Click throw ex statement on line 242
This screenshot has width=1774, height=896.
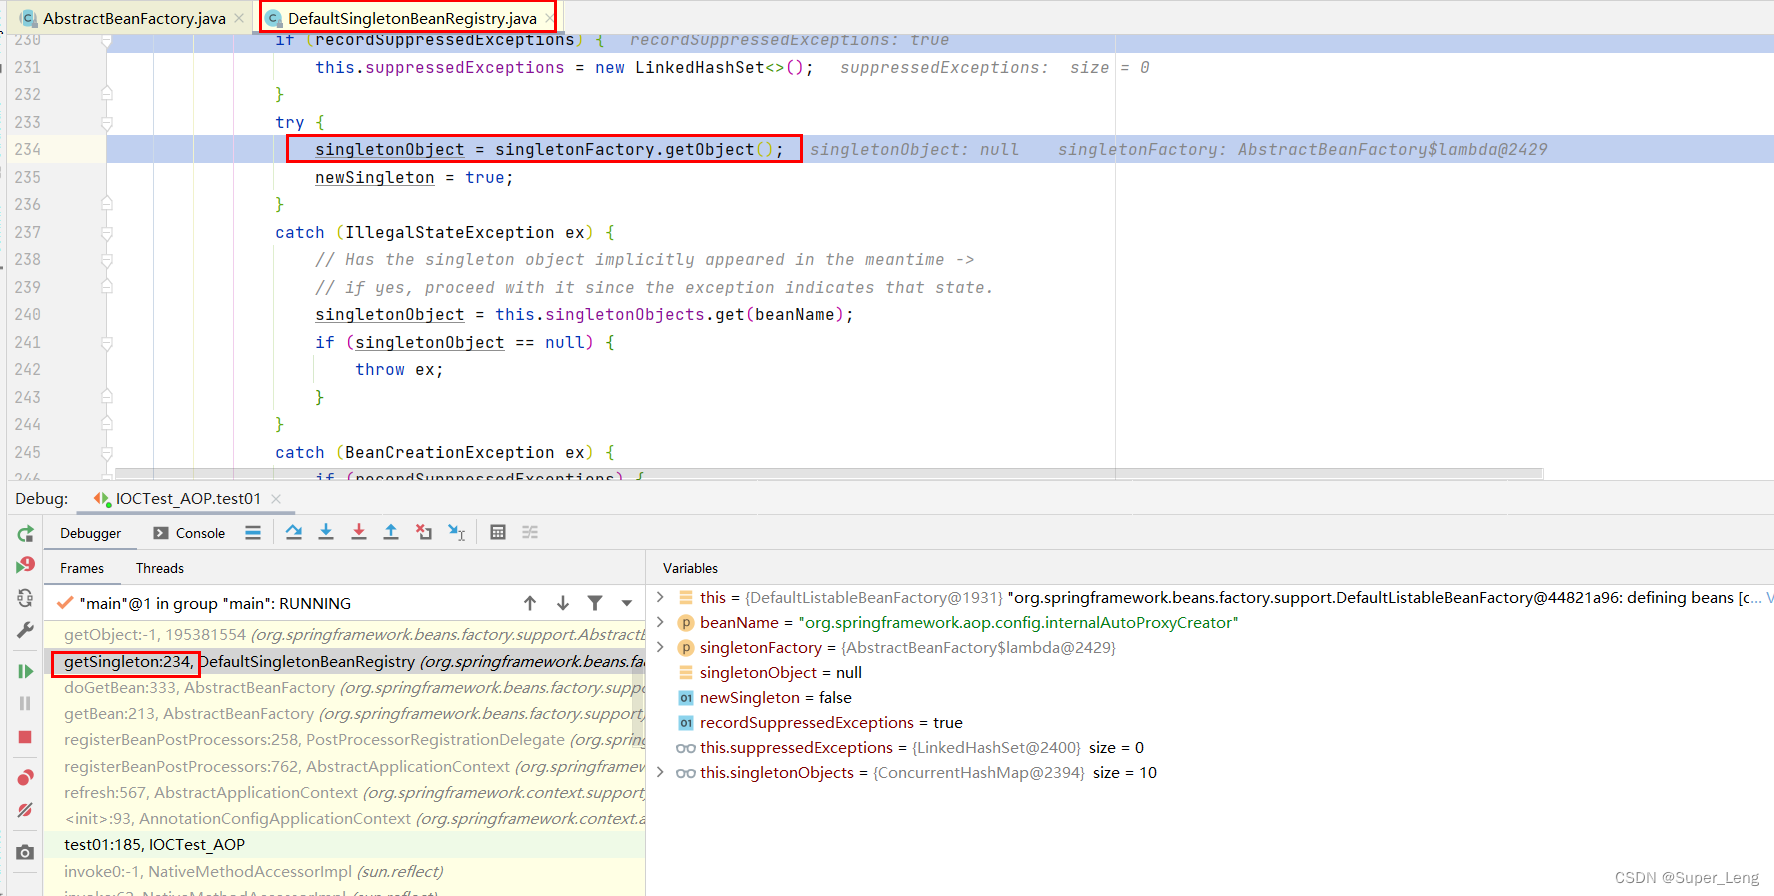pos(399,369)
